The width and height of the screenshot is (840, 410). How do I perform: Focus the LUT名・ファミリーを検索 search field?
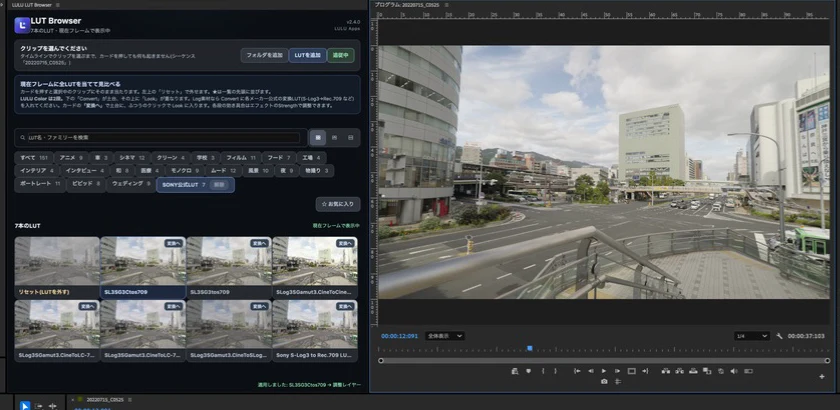(x=161, y=138)
